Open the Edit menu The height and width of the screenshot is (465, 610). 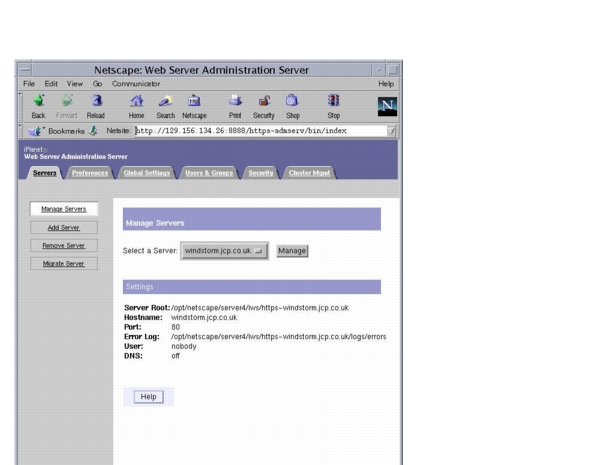click(51, 84)
